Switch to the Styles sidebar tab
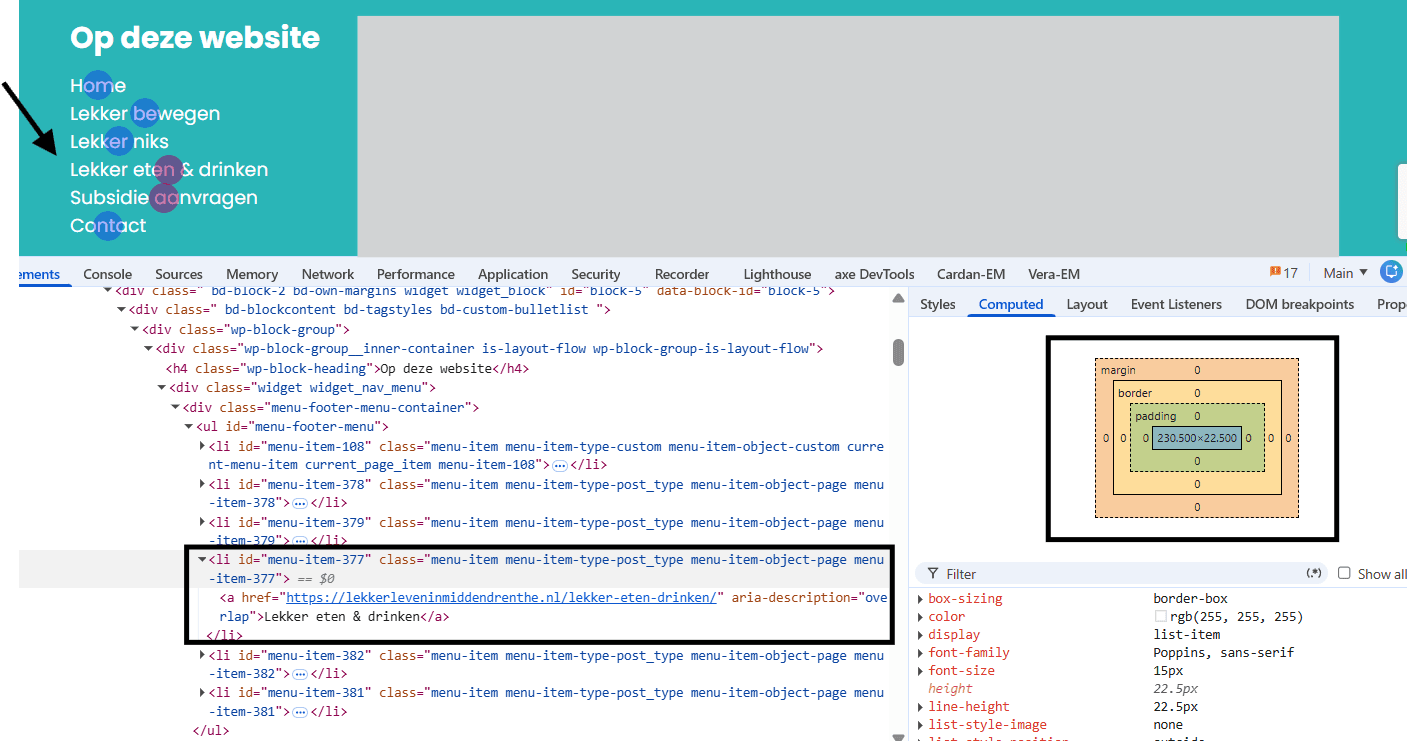 click(938, 304)
